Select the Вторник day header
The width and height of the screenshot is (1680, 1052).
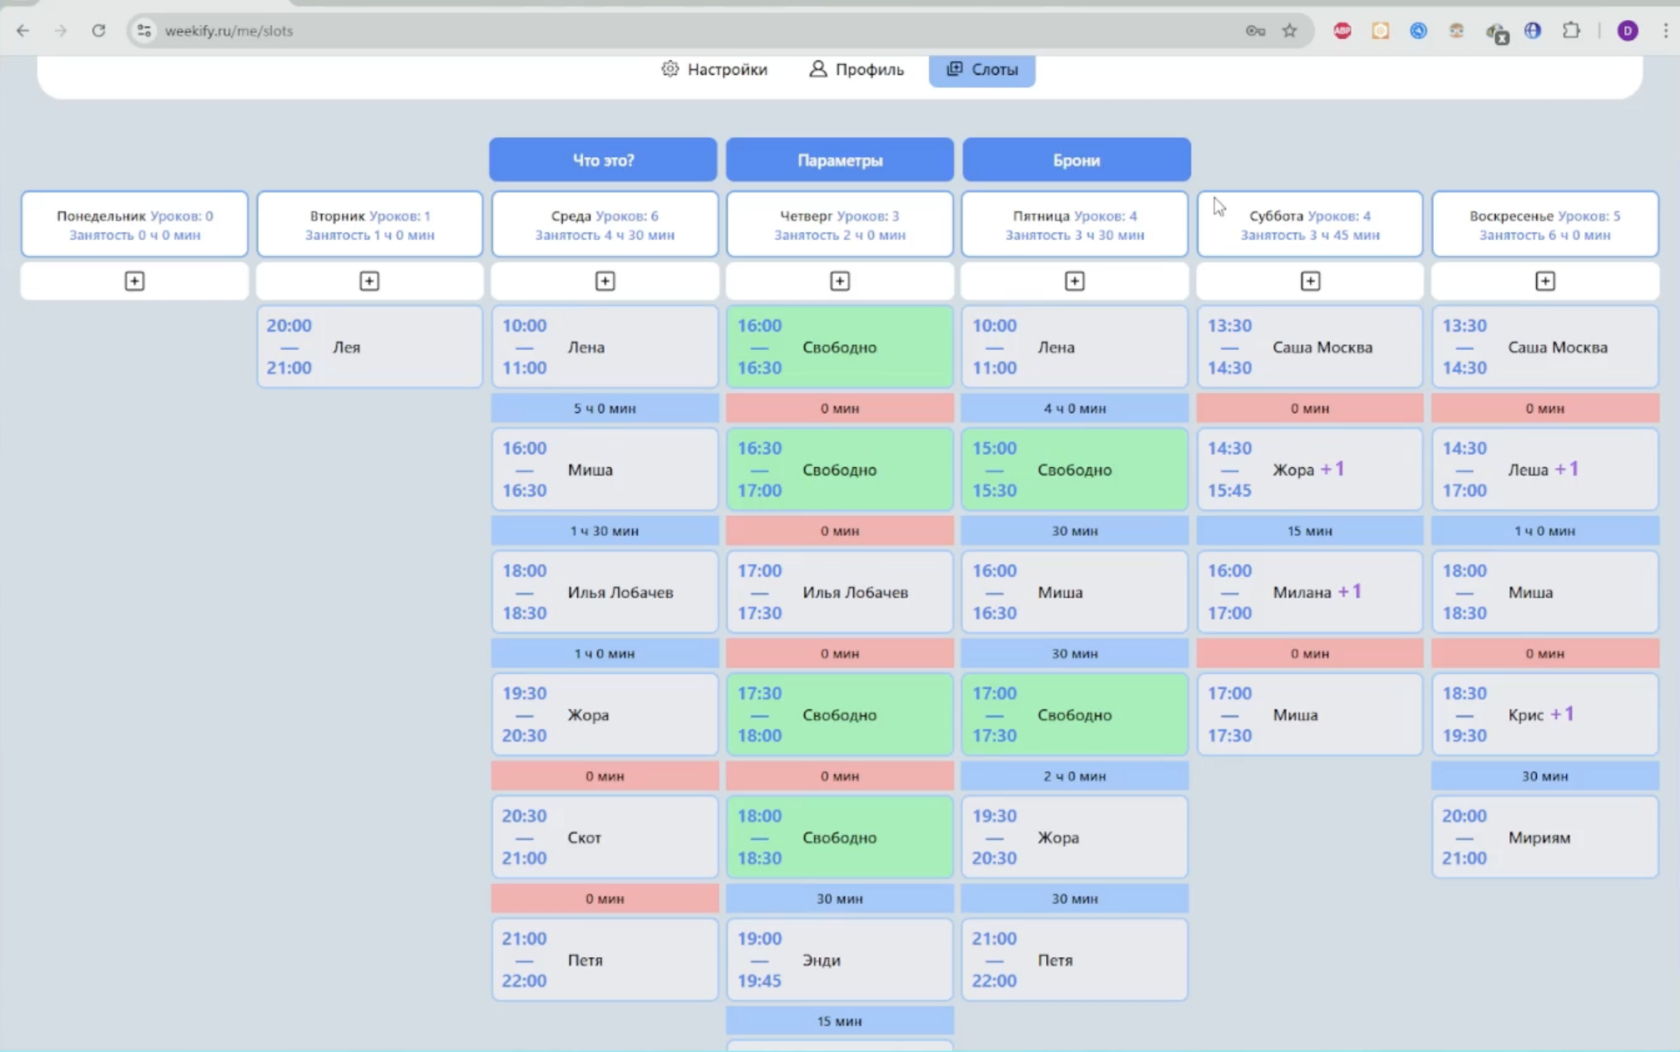(370, 224)
